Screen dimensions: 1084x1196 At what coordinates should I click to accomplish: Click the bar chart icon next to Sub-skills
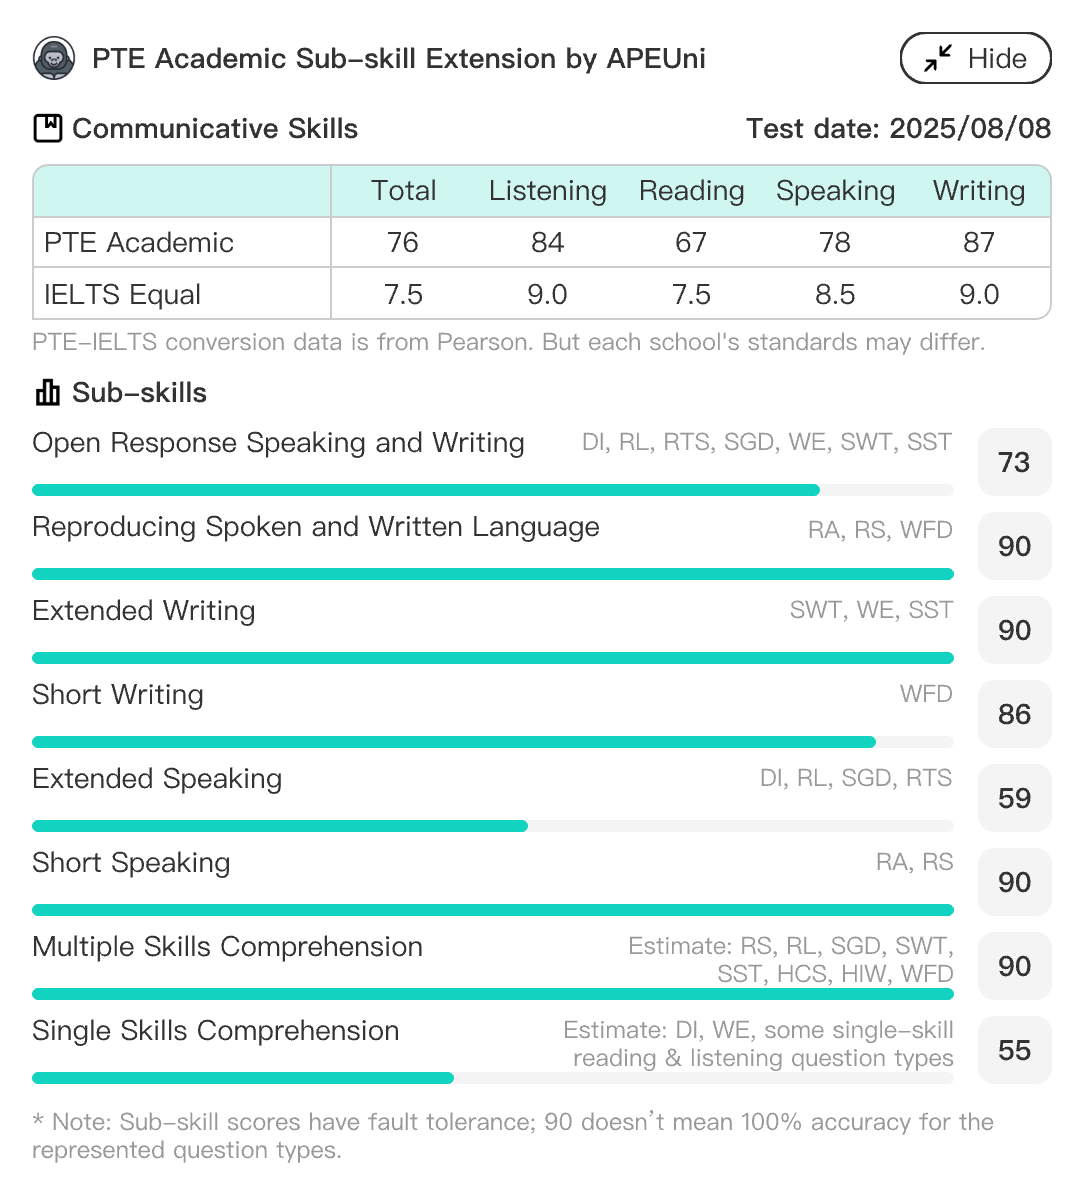47,392
